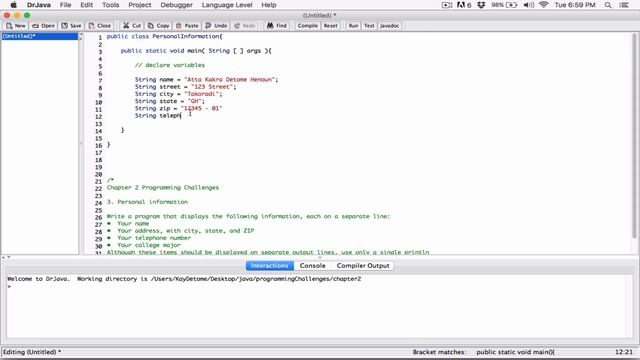640x360 pixels.
Task: Open the Tools menu
Action: pos(111,5)
